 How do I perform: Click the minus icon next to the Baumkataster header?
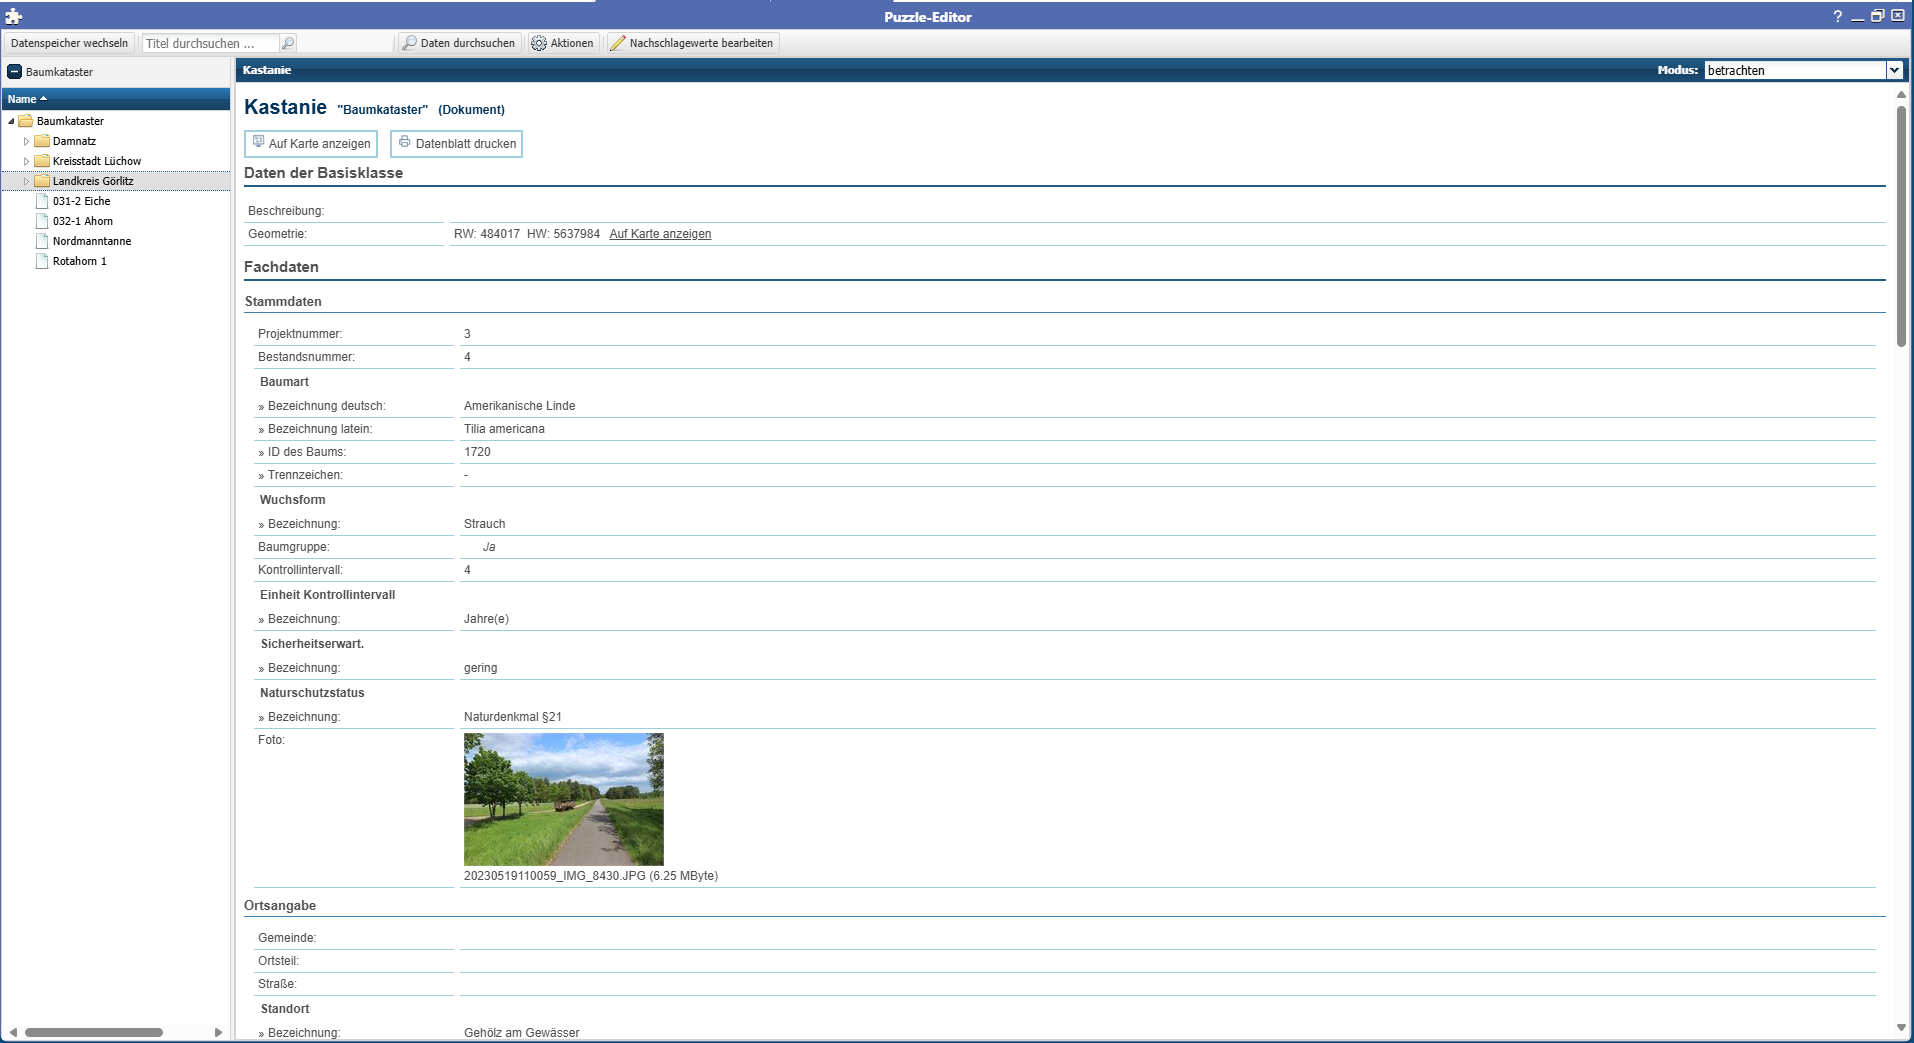(14, 72)
